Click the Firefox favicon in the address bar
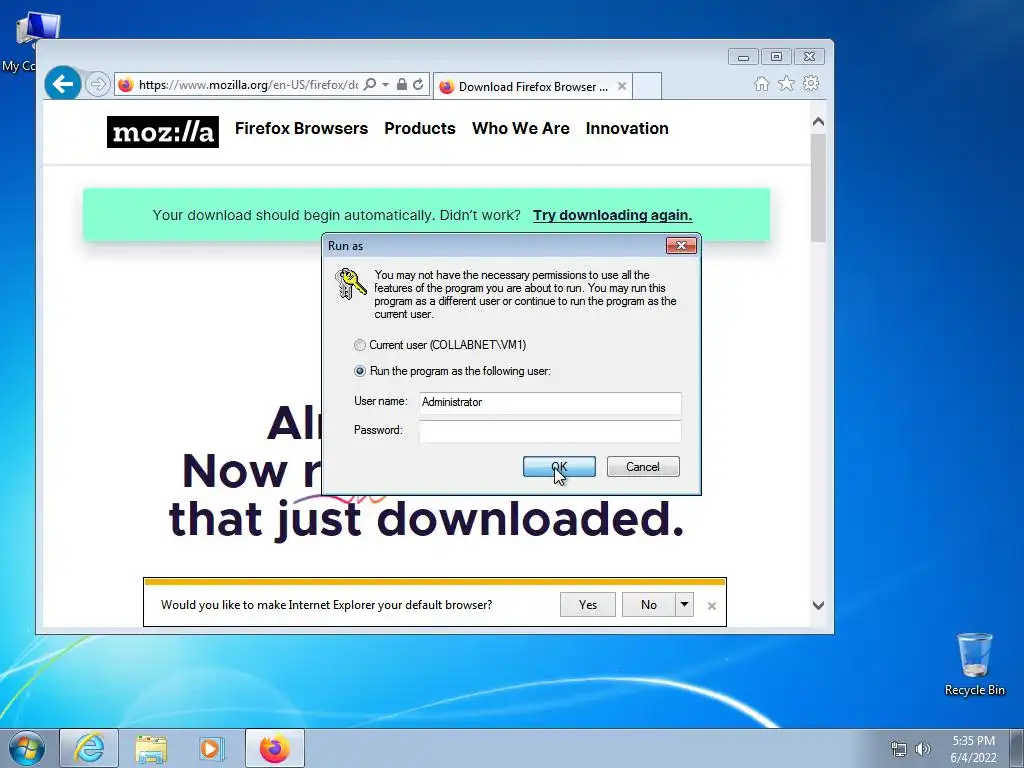 pos(126,85)
